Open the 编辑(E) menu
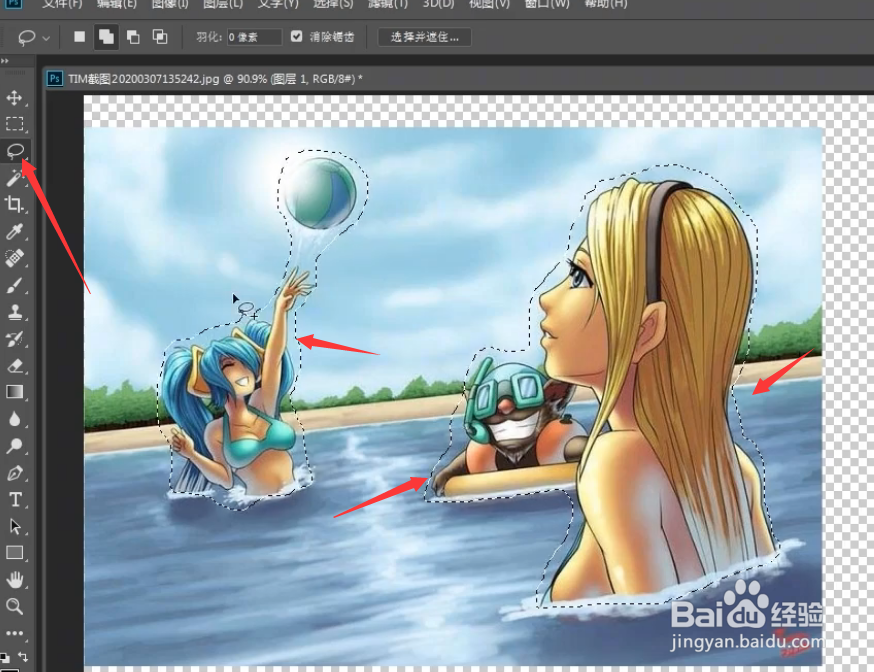Screen dimensions: 874x672 click(x=116, y=4)
